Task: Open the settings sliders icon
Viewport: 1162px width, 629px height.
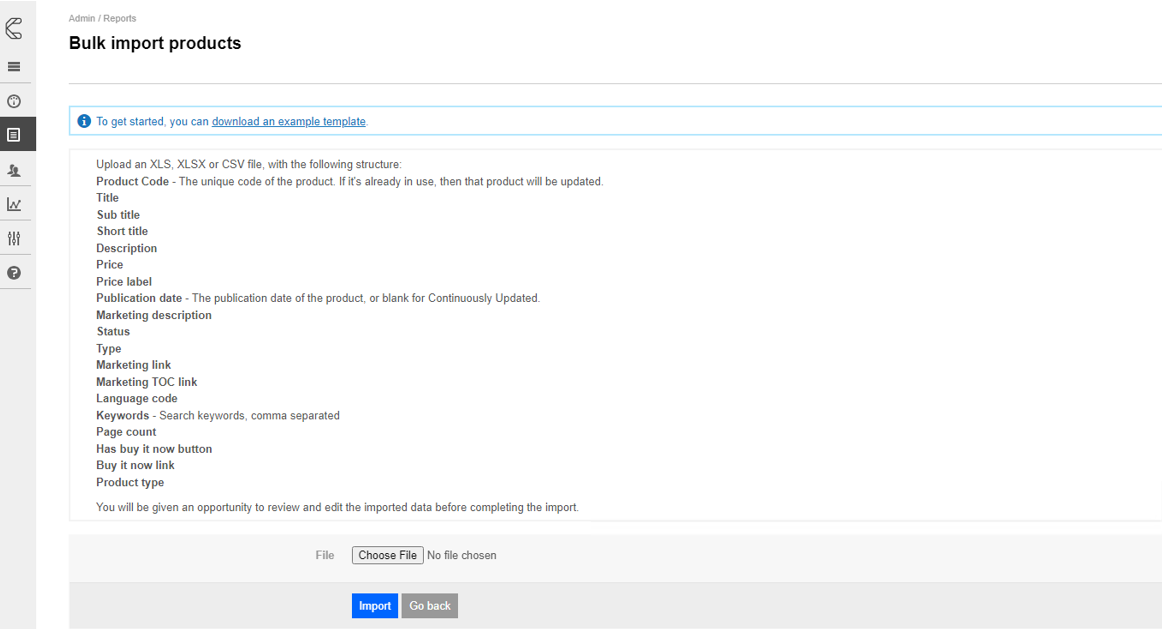Action: pos(14,238)
